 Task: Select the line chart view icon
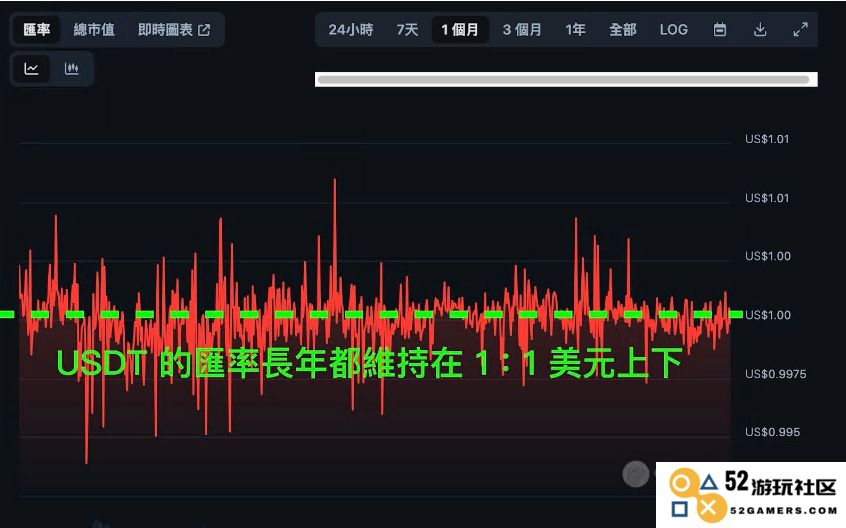pos(31,68)
